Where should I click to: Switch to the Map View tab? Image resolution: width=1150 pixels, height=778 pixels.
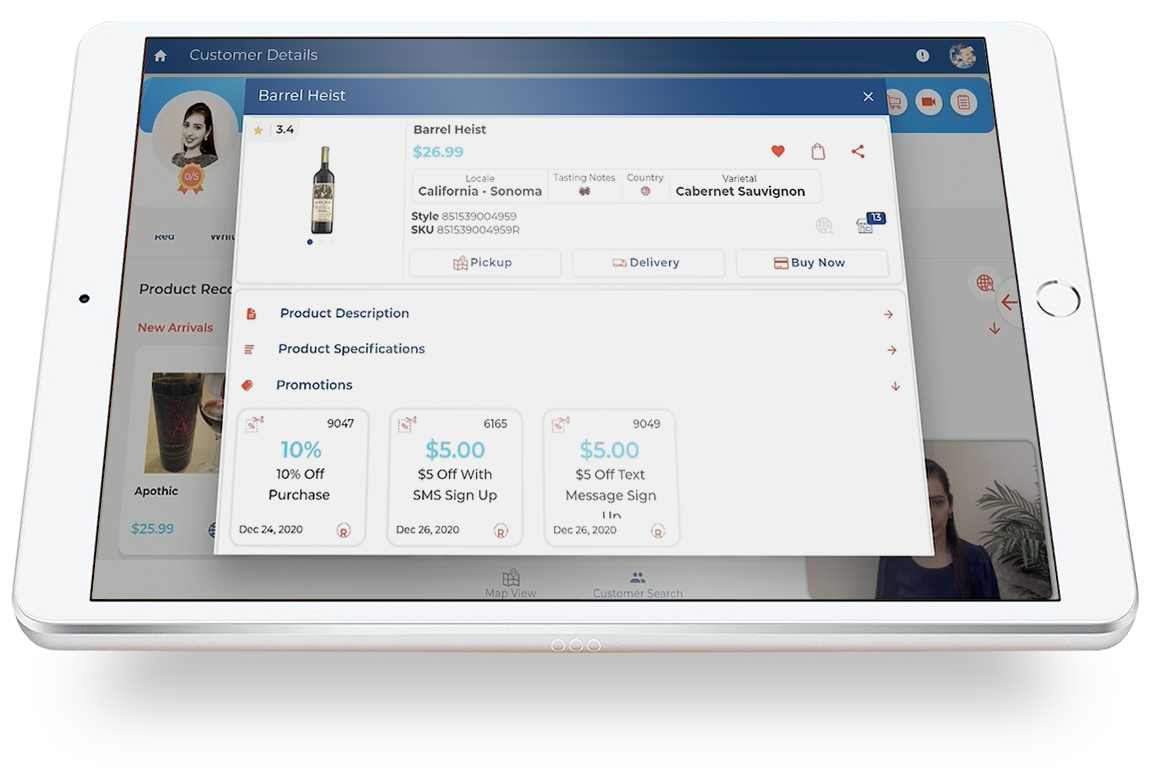510,584
